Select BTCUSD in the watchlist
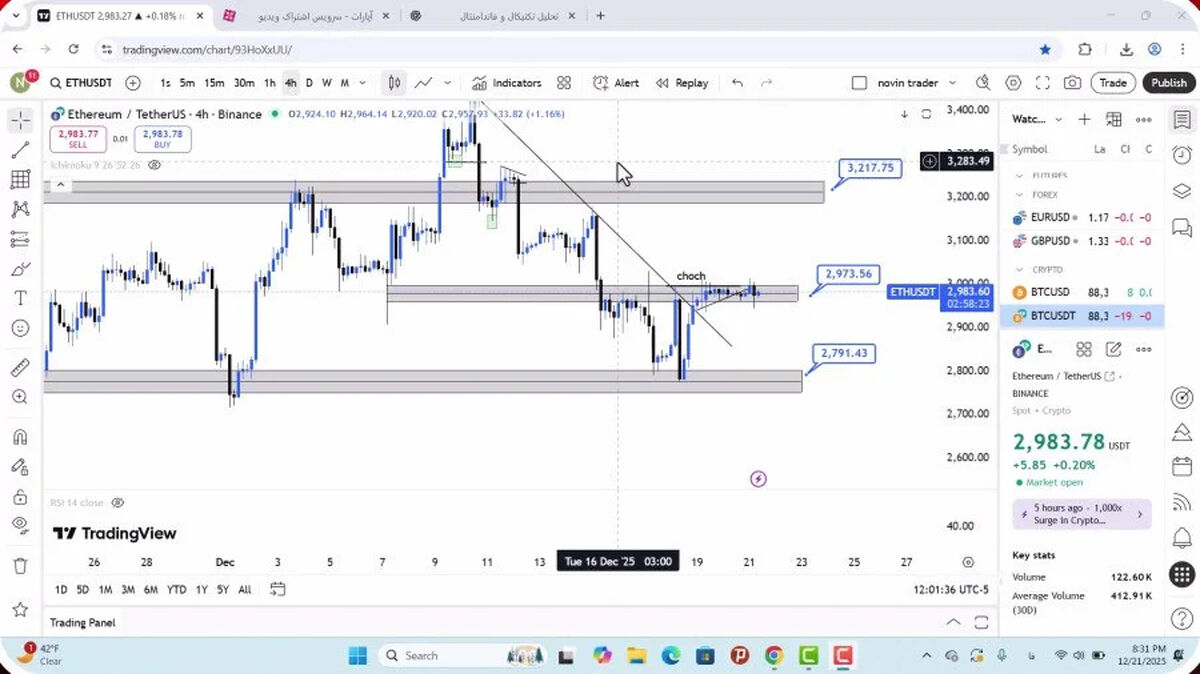The width and height of the screenshot is (1200, 674). pos(1081,292)
